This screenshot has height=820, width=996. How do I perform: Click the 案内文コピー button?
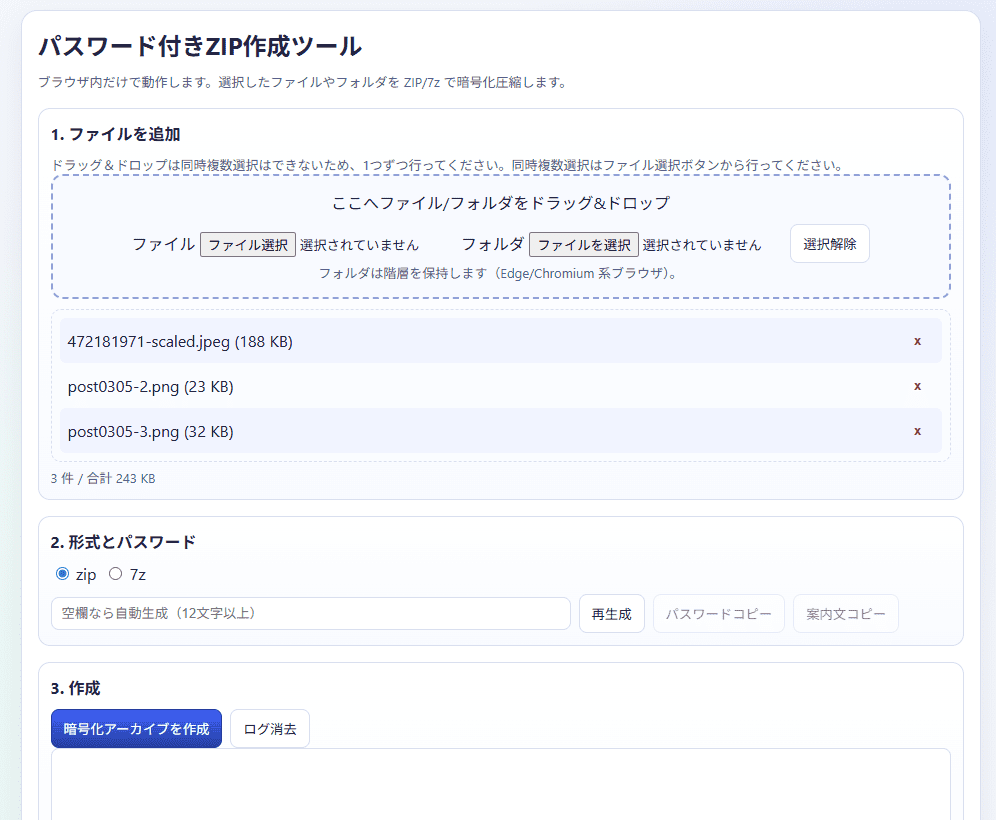tap(845, 614)
